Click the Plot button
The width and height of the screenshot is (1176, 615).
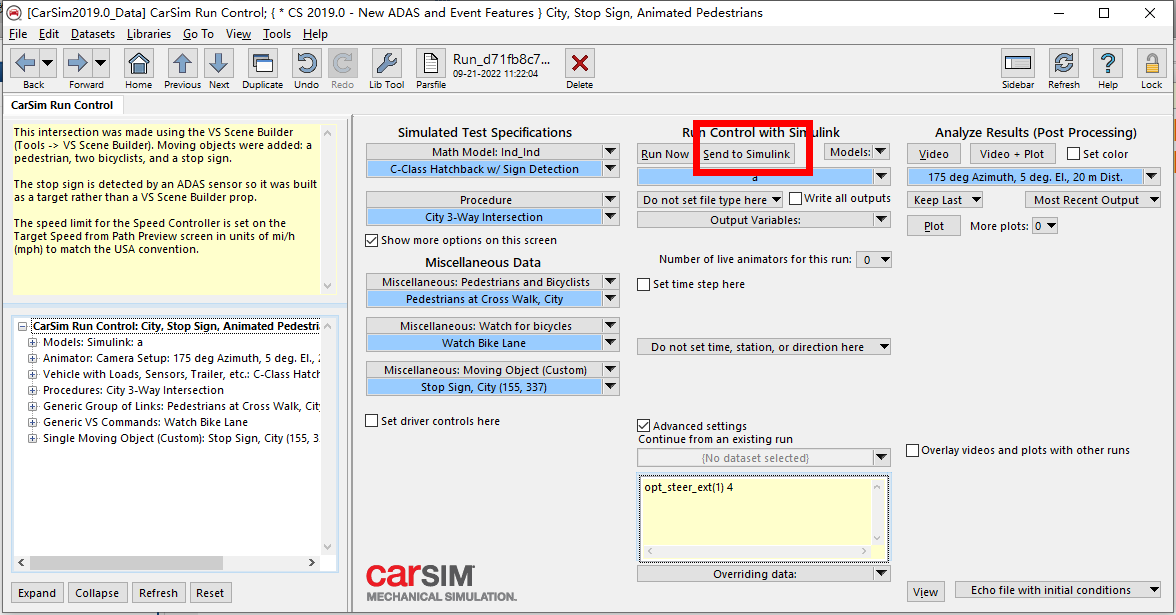(x=934, y=226)
